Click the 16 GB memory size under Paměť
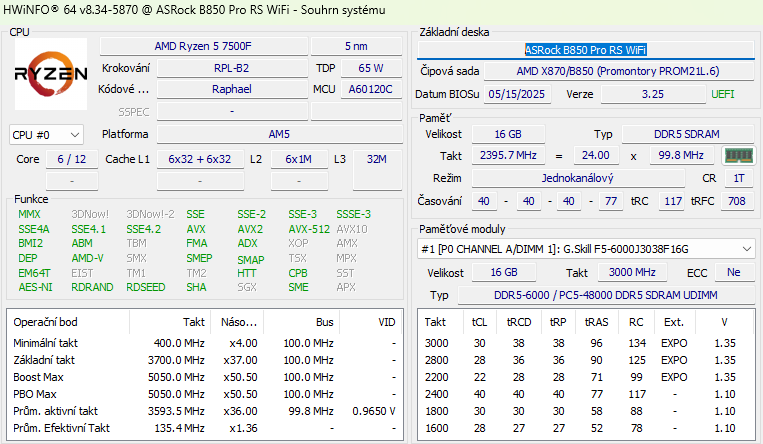The width and height of the screenshot is (763, 444). point(508,134)
